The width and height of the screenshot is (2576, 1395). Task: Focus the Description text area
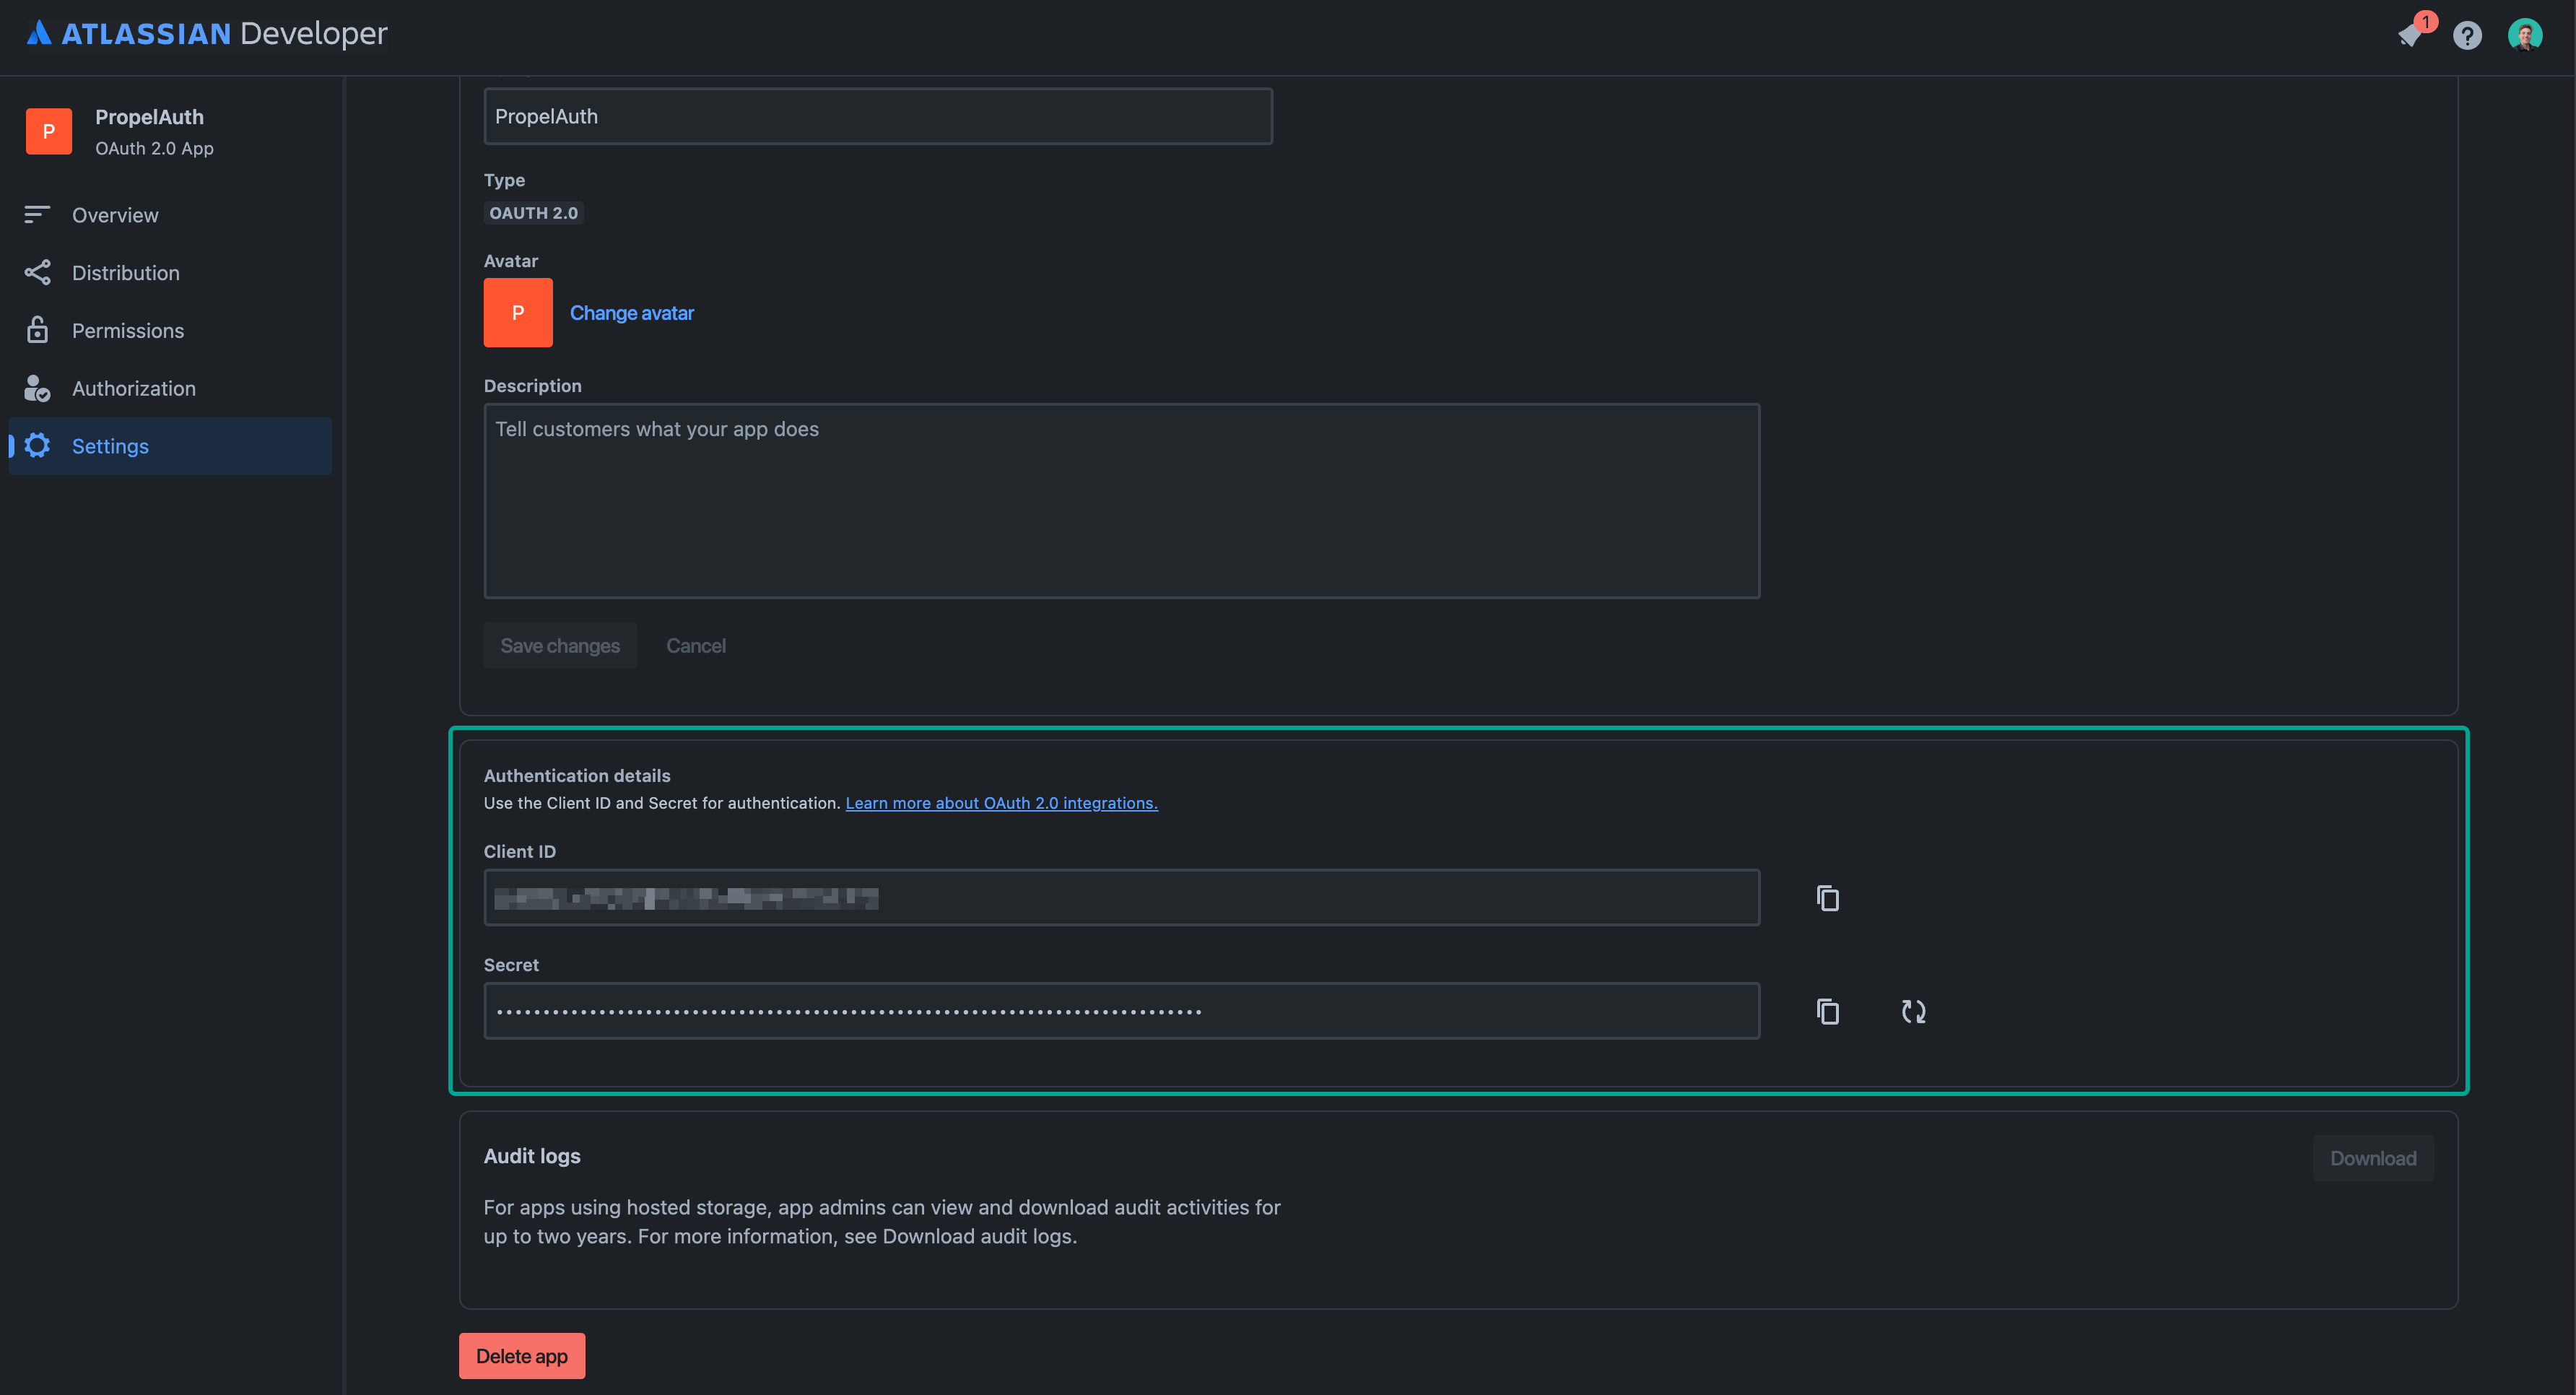click(x=1122, y=501)
